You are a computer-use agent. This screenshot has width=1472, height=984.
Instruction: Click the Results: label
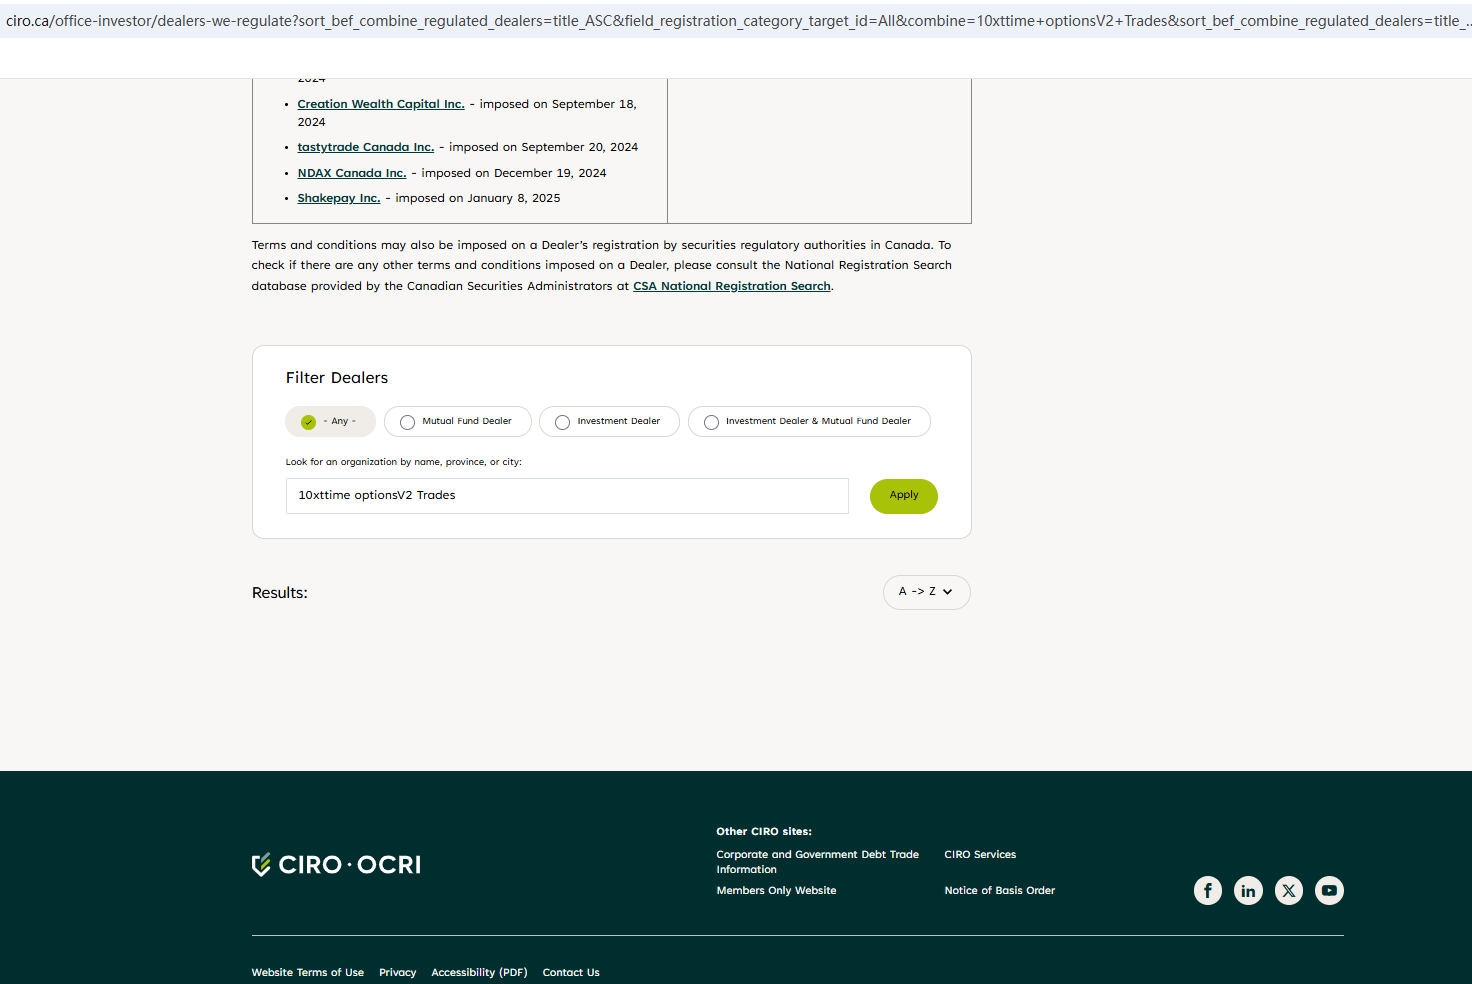pyautogui.click(x=280, y=593)
